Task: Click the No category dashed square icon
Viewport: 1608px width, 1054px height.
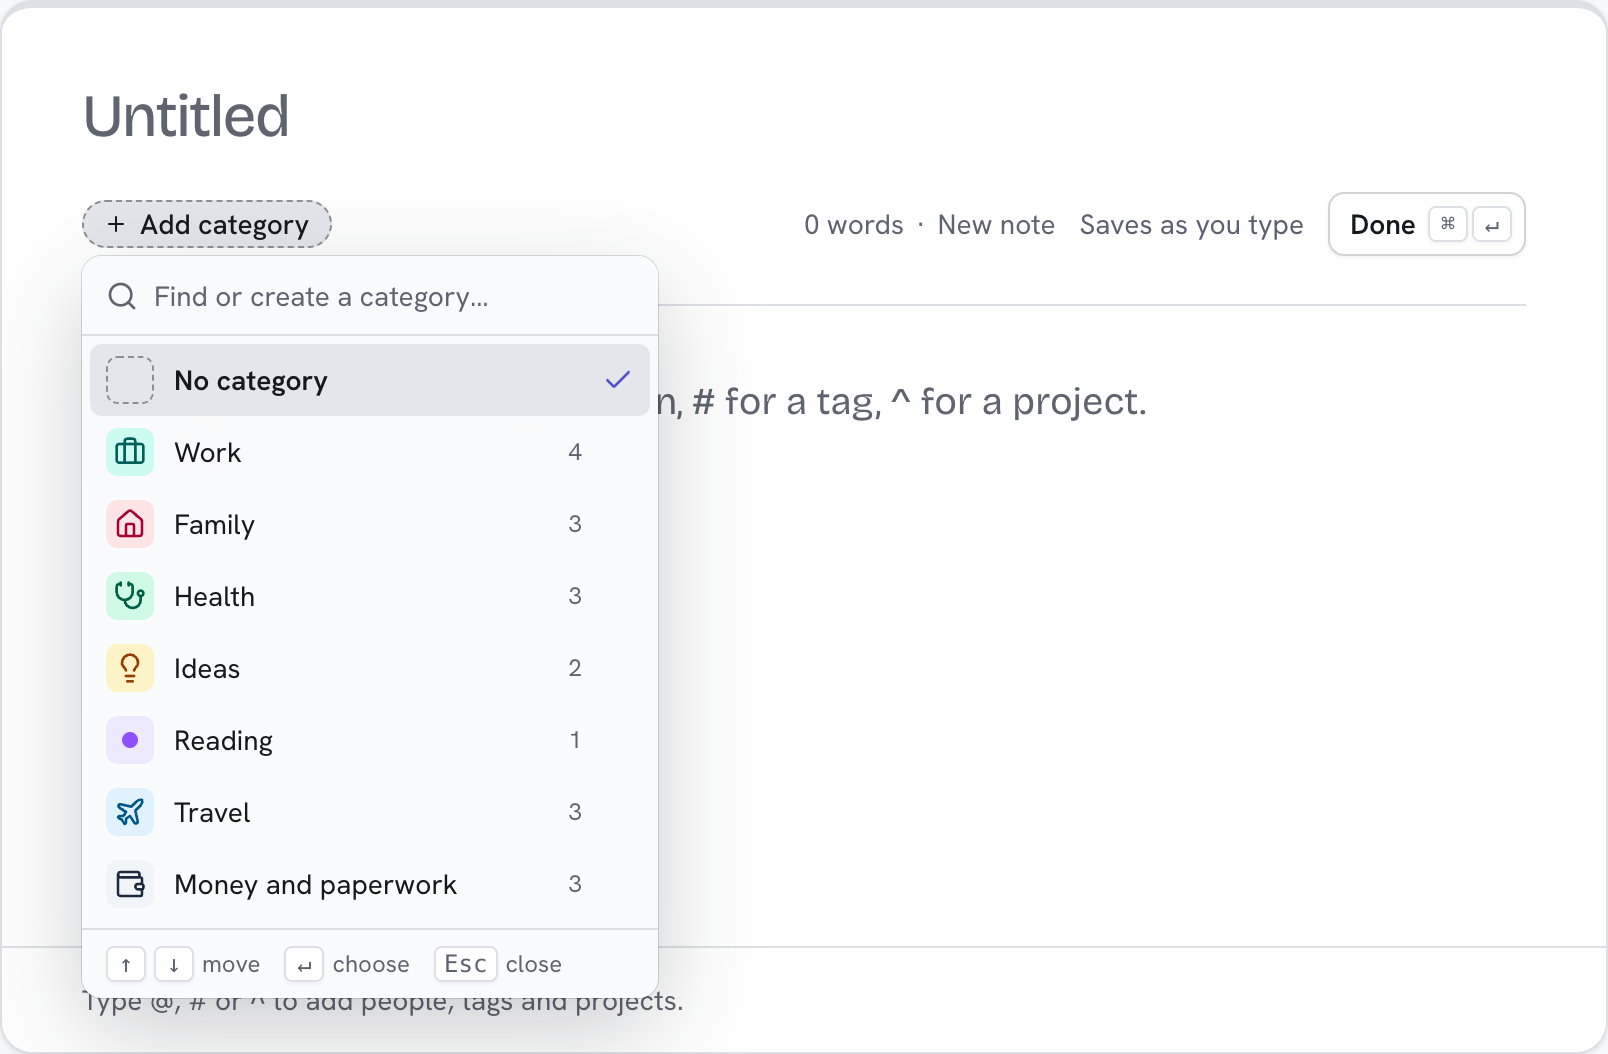Action: point(130,380)
